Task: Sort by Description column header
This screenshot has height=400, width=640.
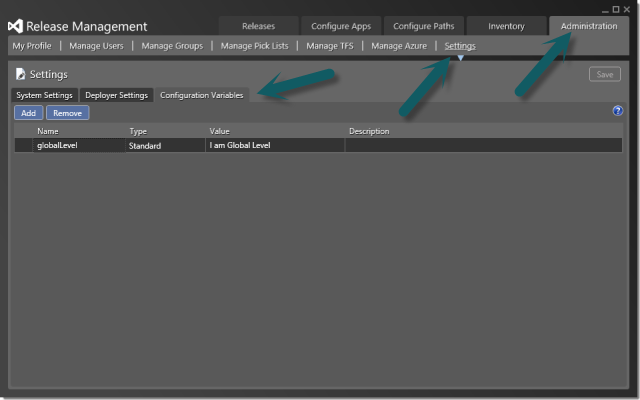Action: click(369, 131)
